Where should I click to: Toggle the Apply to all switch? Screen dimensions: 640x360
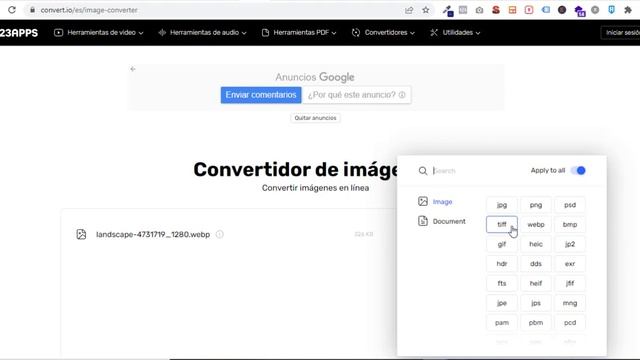(x=578, y=170)
